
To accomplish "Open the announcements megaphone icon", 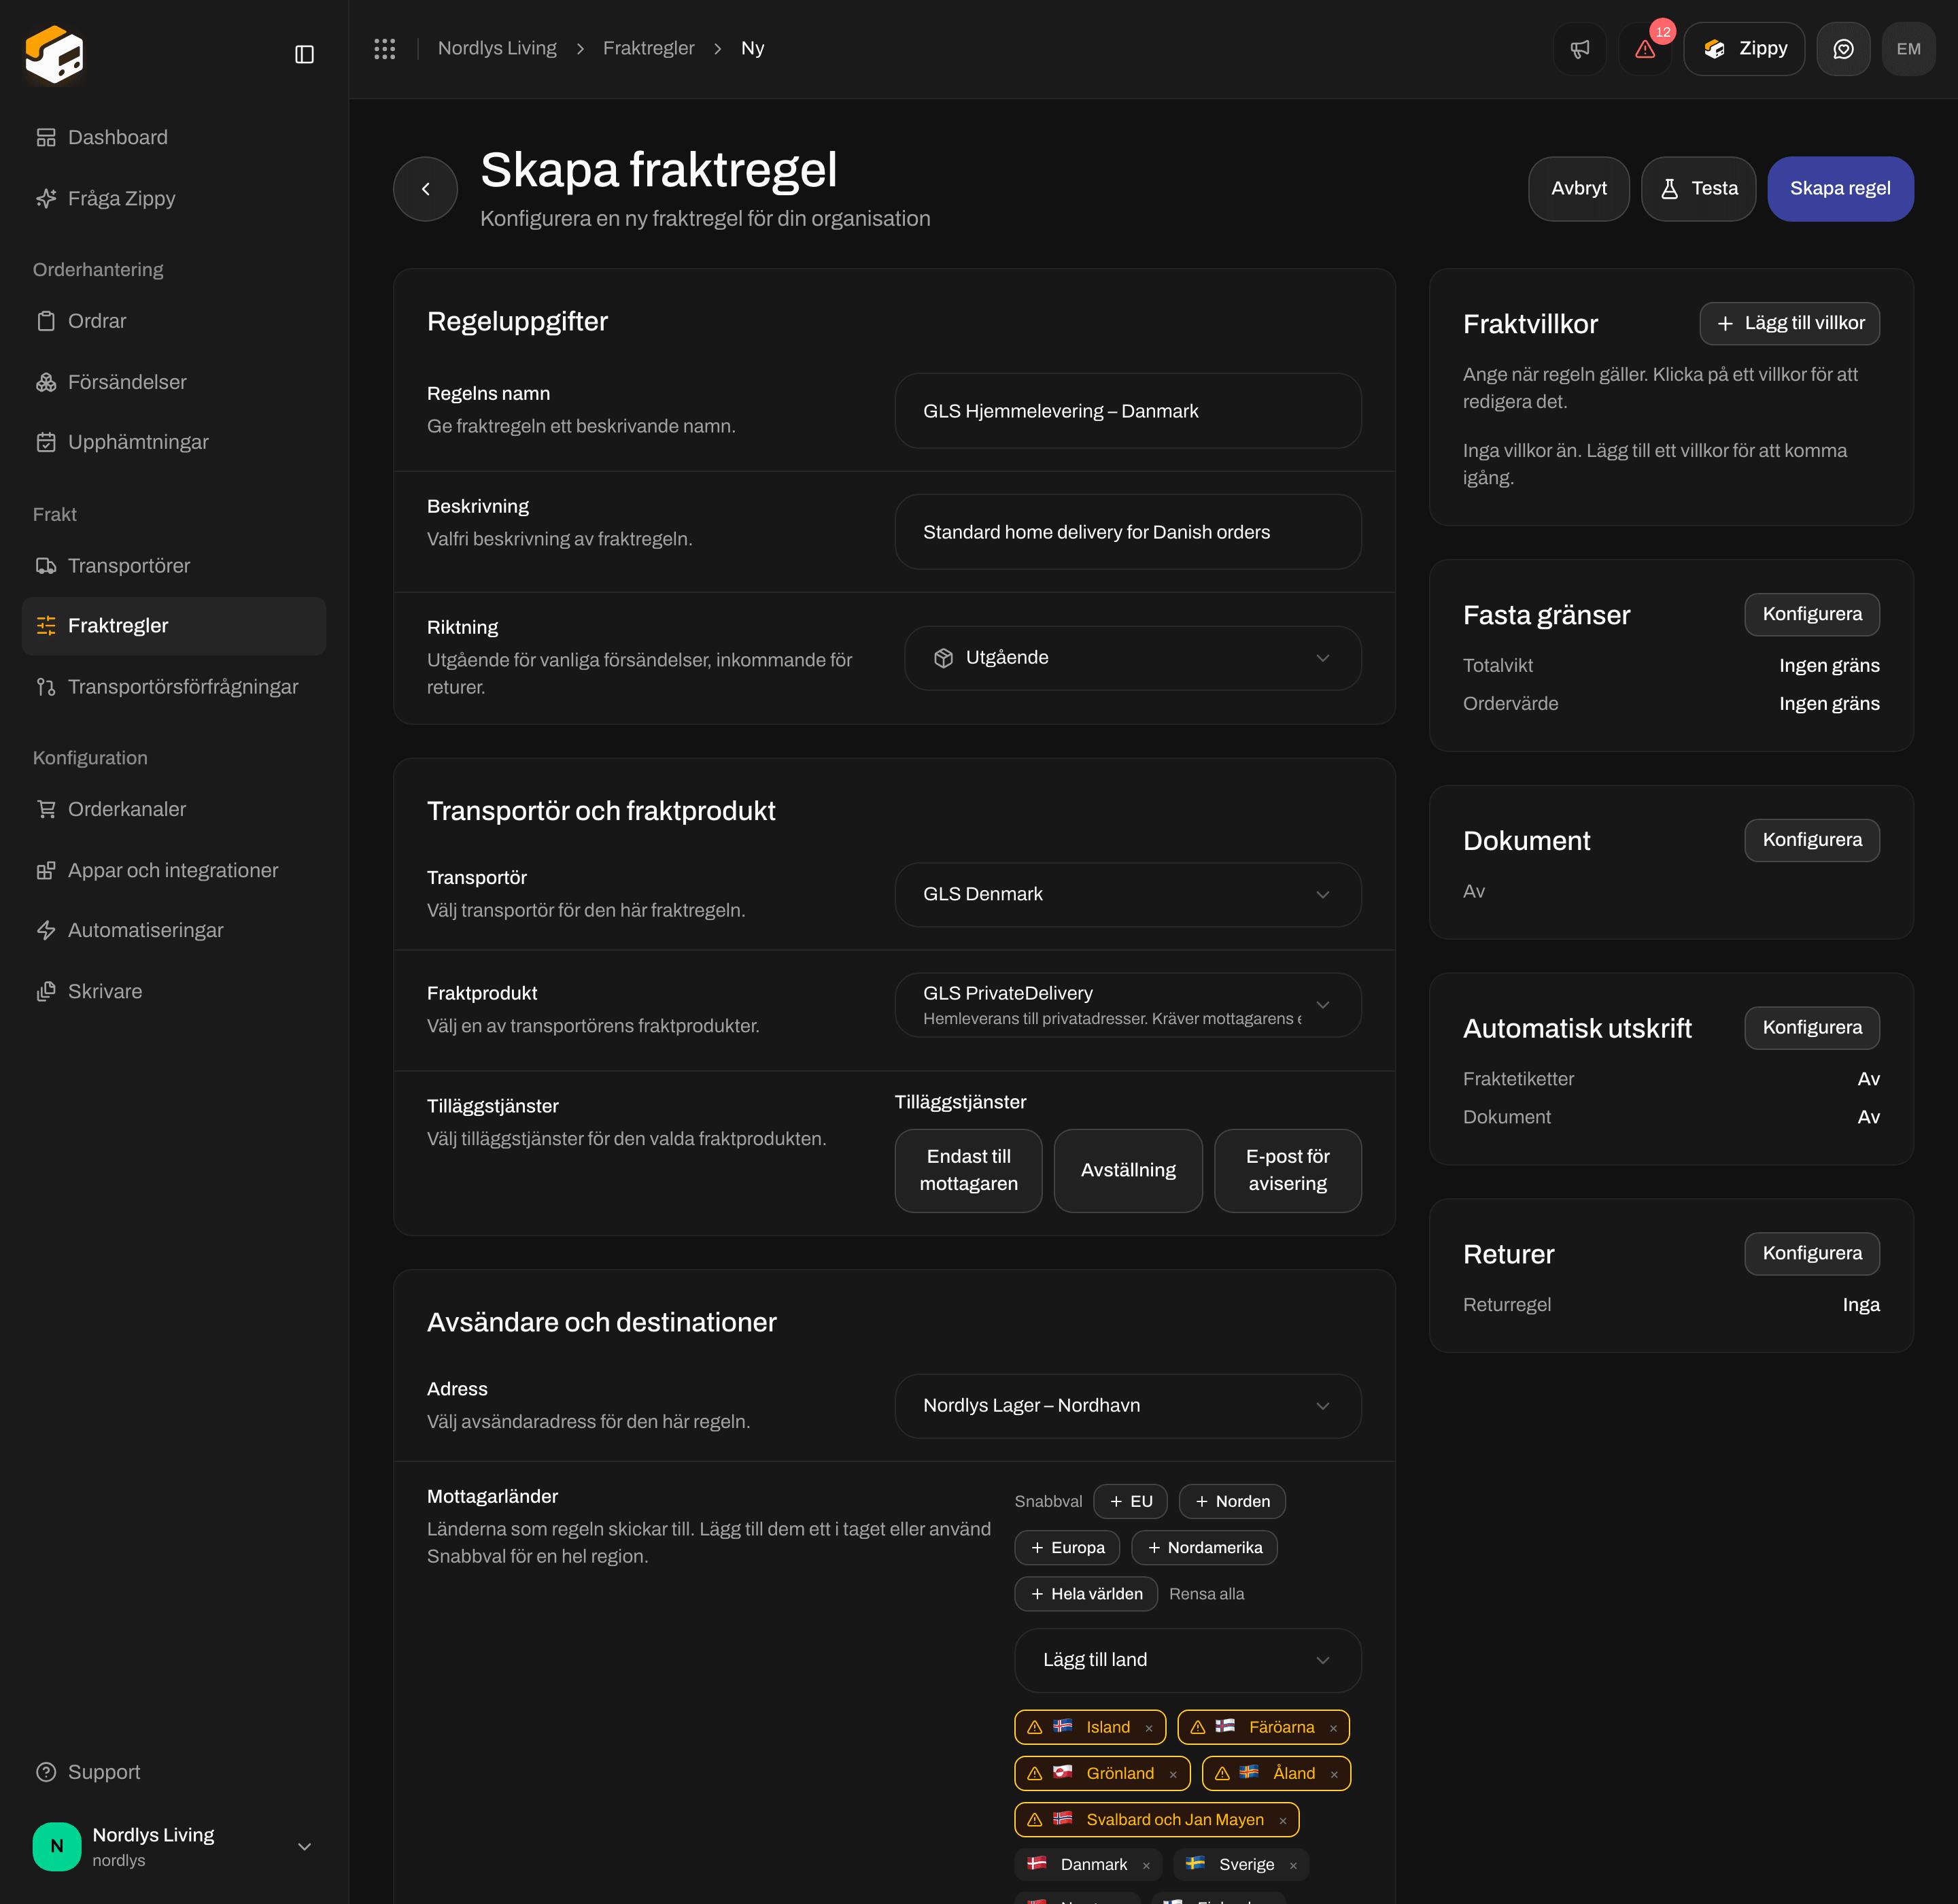I will [x=1579, y=48].
